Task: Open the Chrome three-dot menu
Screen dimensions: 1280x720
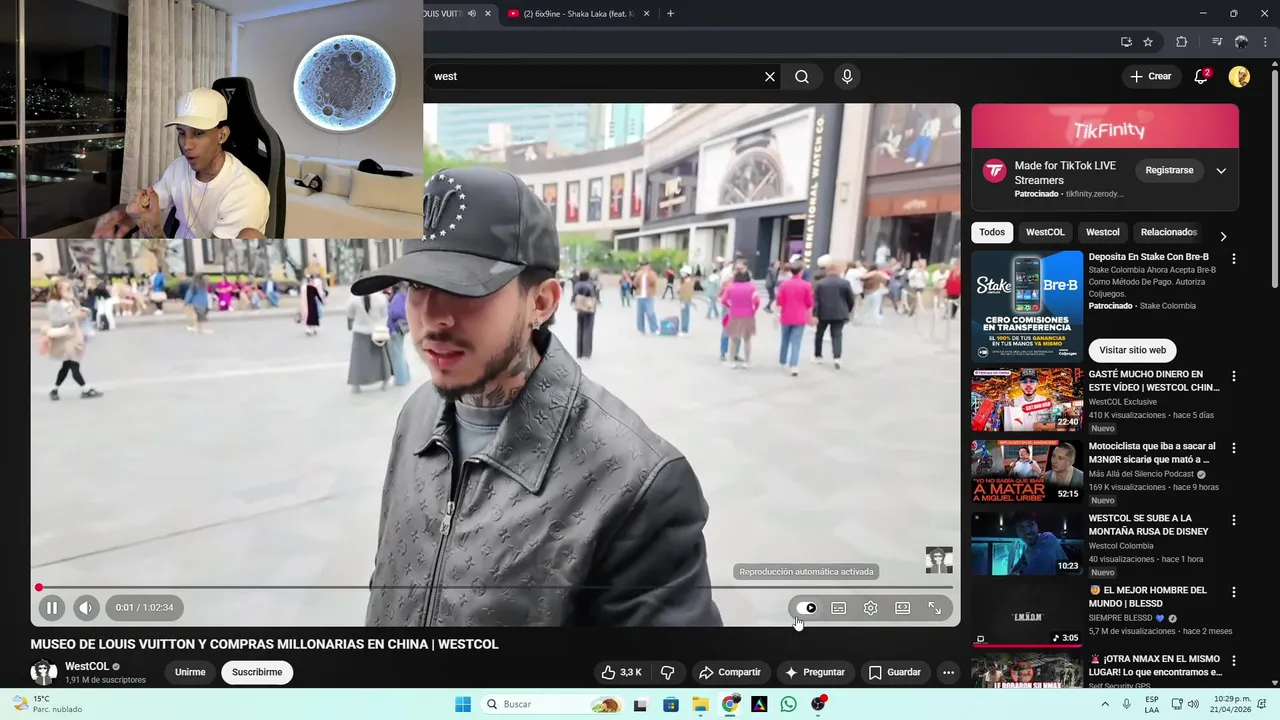Action: (x=1265, y=42)
